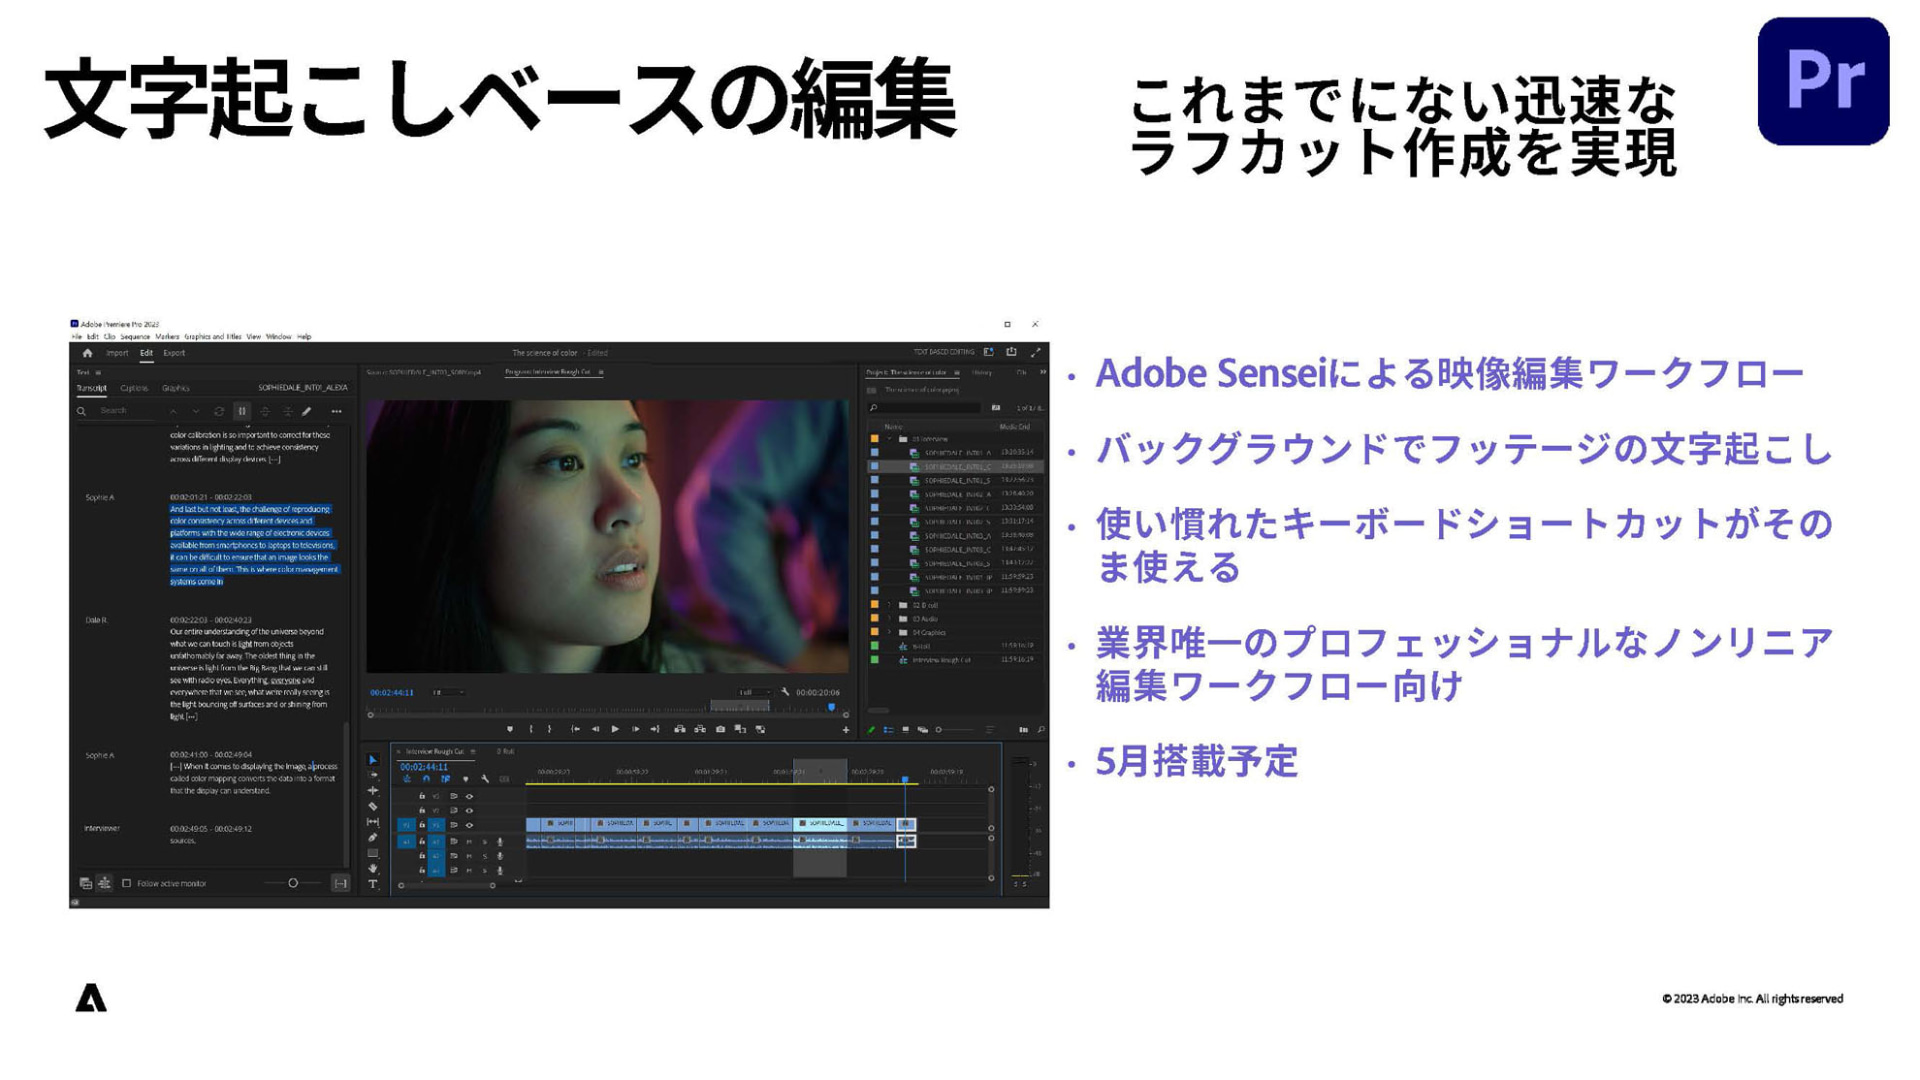Enable Follow active monitor checkbox

(127, 884)
